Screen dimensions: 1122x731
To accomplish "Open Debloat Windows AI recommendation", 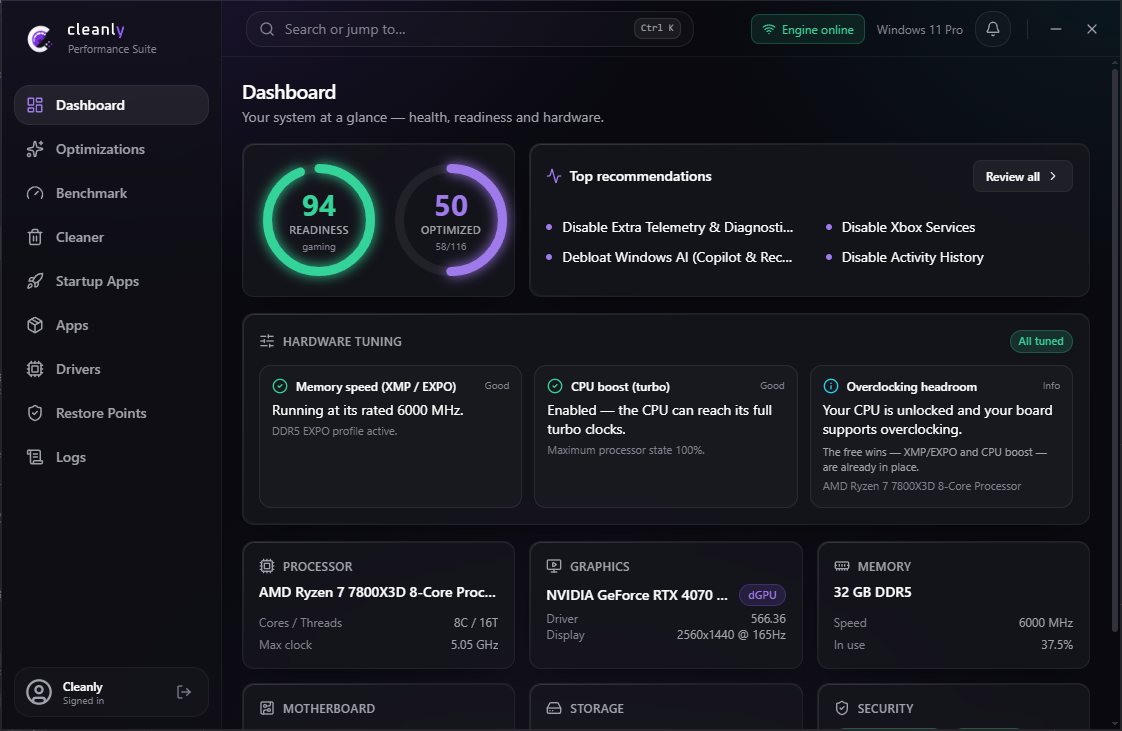I will coord(677,257).
